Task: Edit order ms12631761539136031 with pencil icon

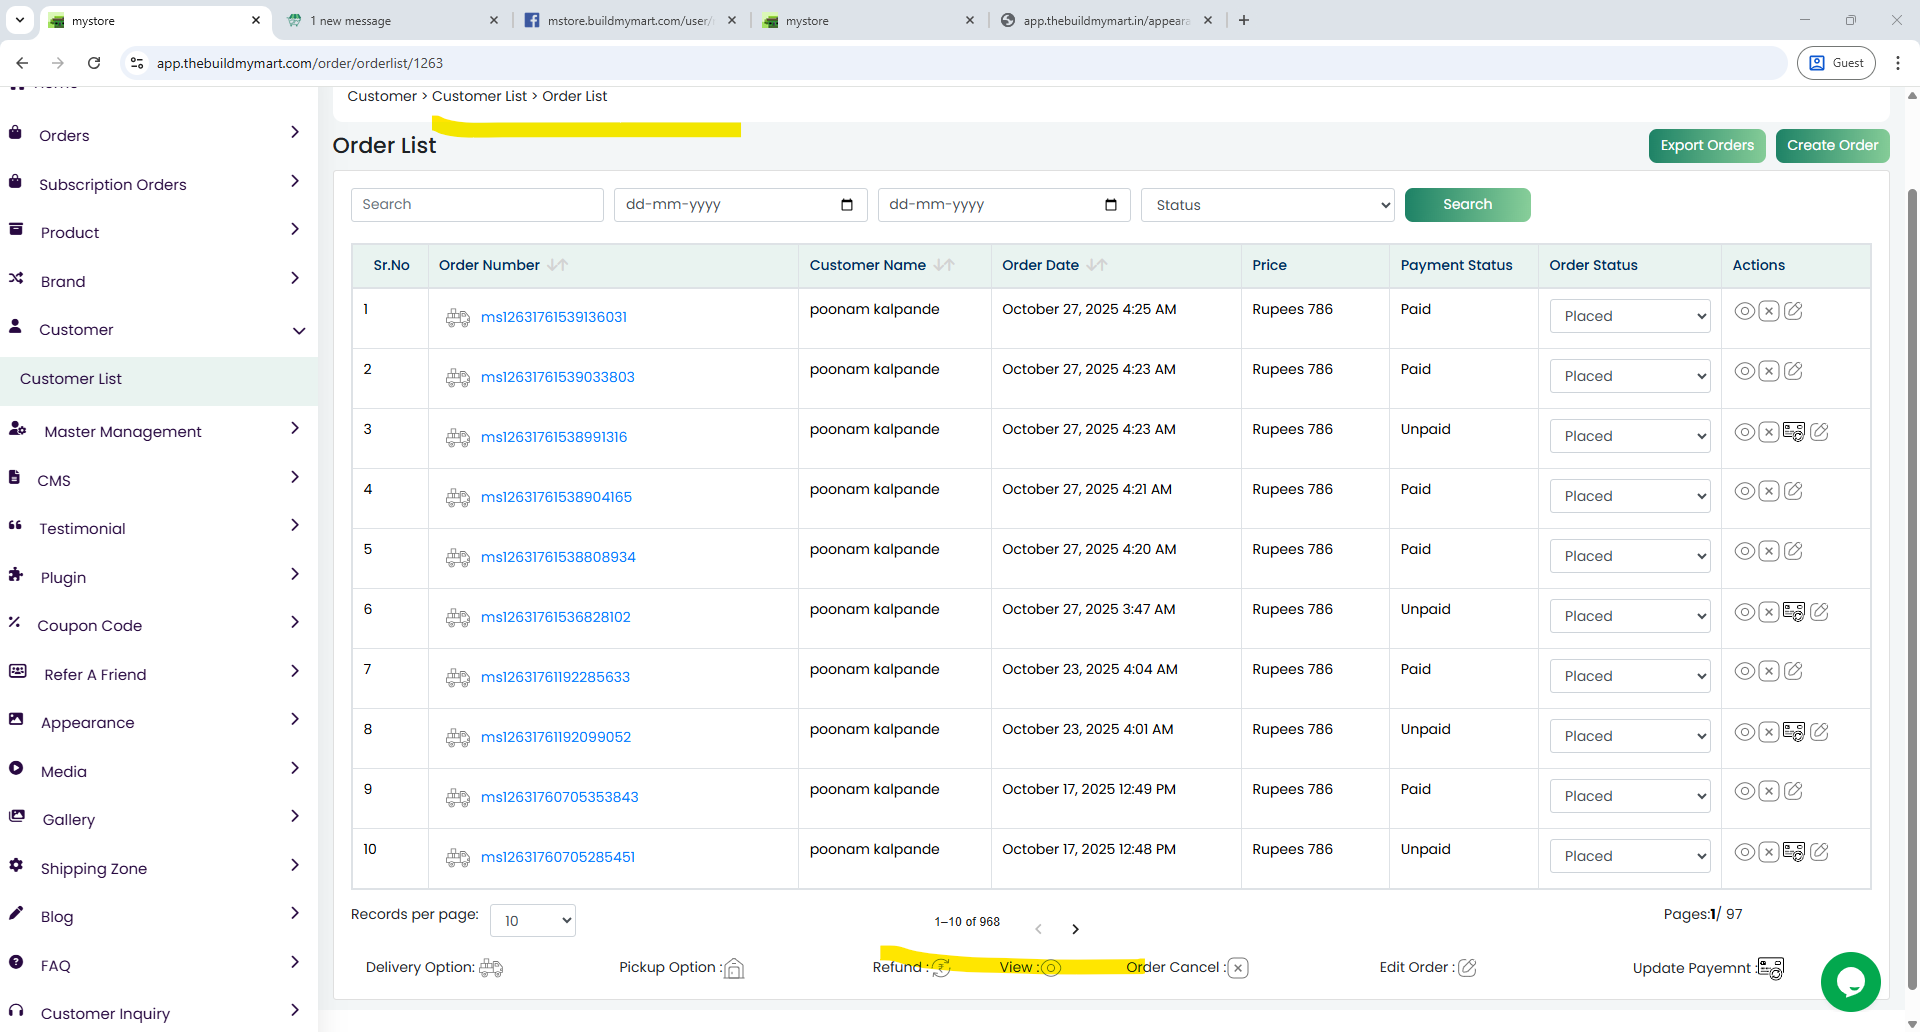Action: click(x=1794, y=311)
